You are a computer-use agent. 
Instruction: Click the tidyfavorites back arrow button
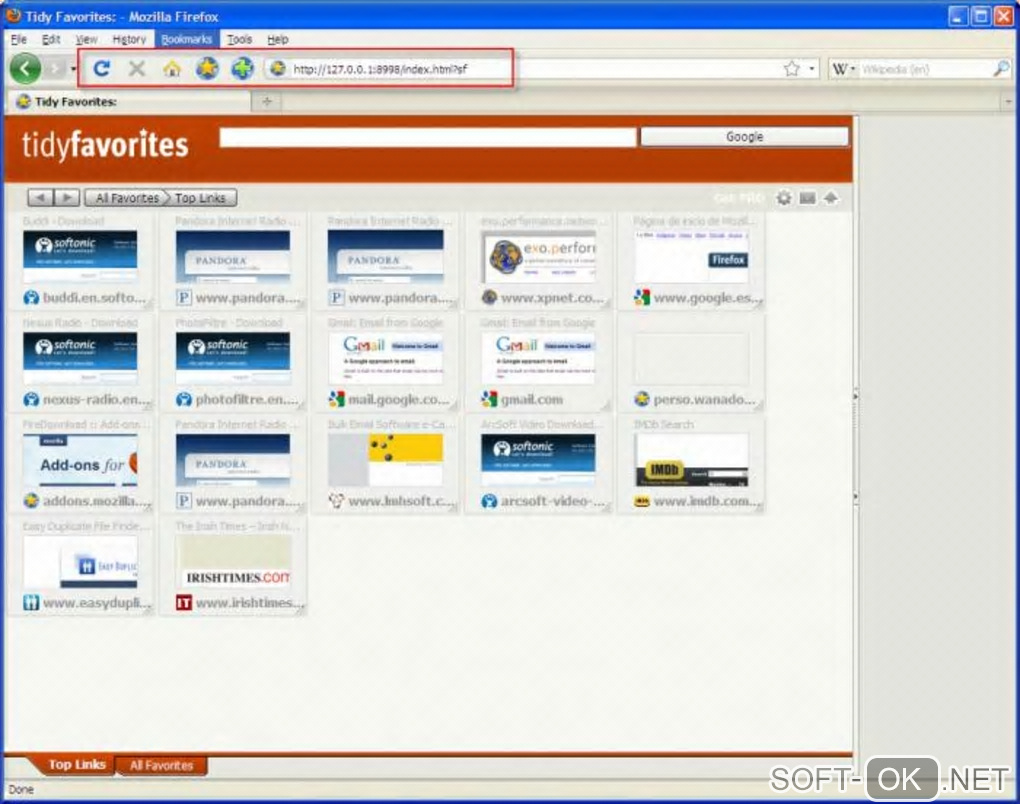click(40, 197)
